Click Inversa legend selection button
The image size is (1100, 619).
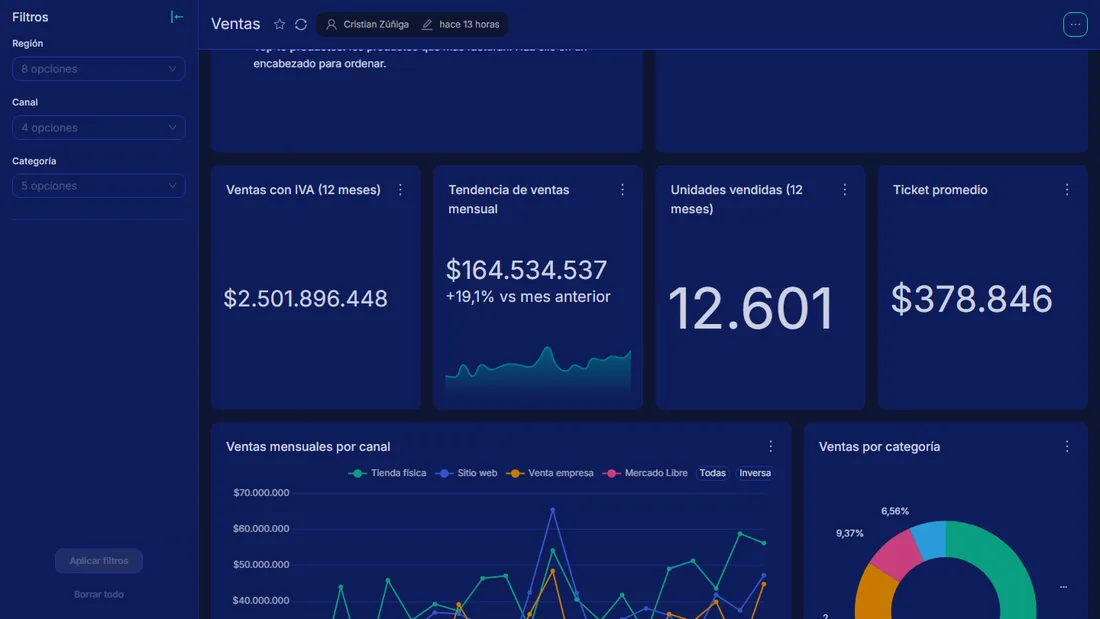(x=755, y=473)
